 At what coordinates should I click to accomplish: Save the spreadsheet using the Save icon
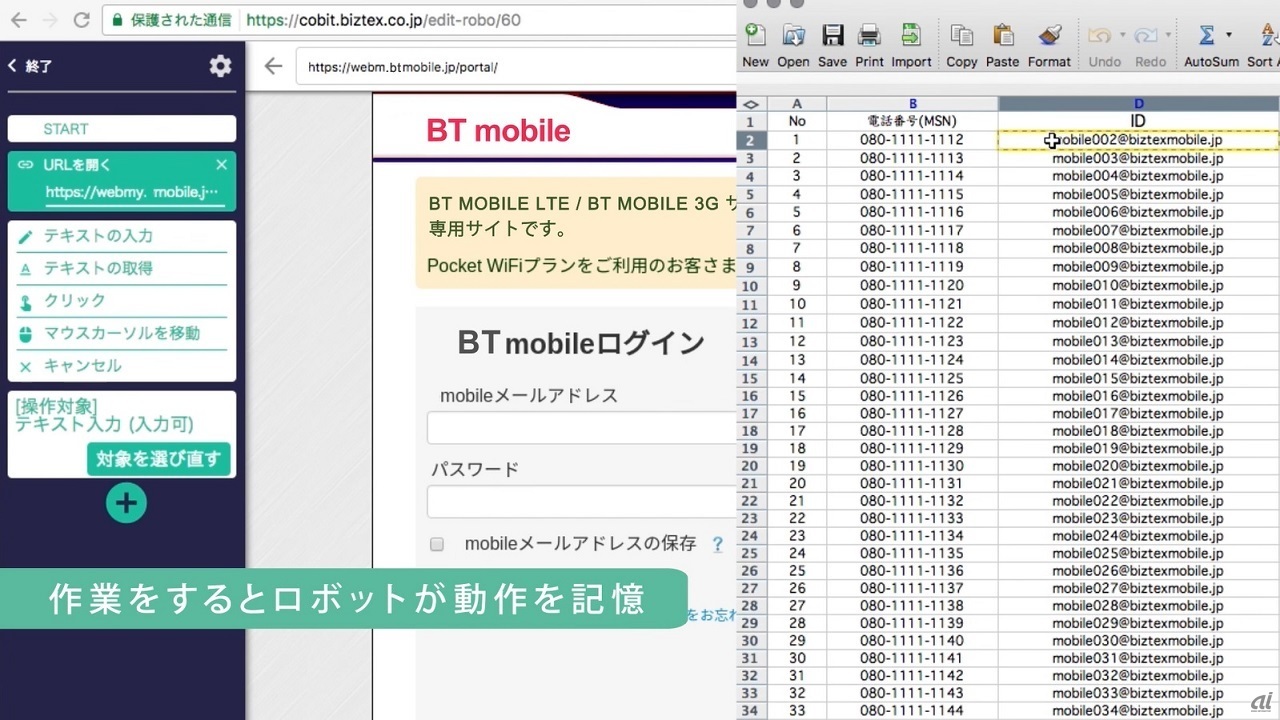coord(832,36)
